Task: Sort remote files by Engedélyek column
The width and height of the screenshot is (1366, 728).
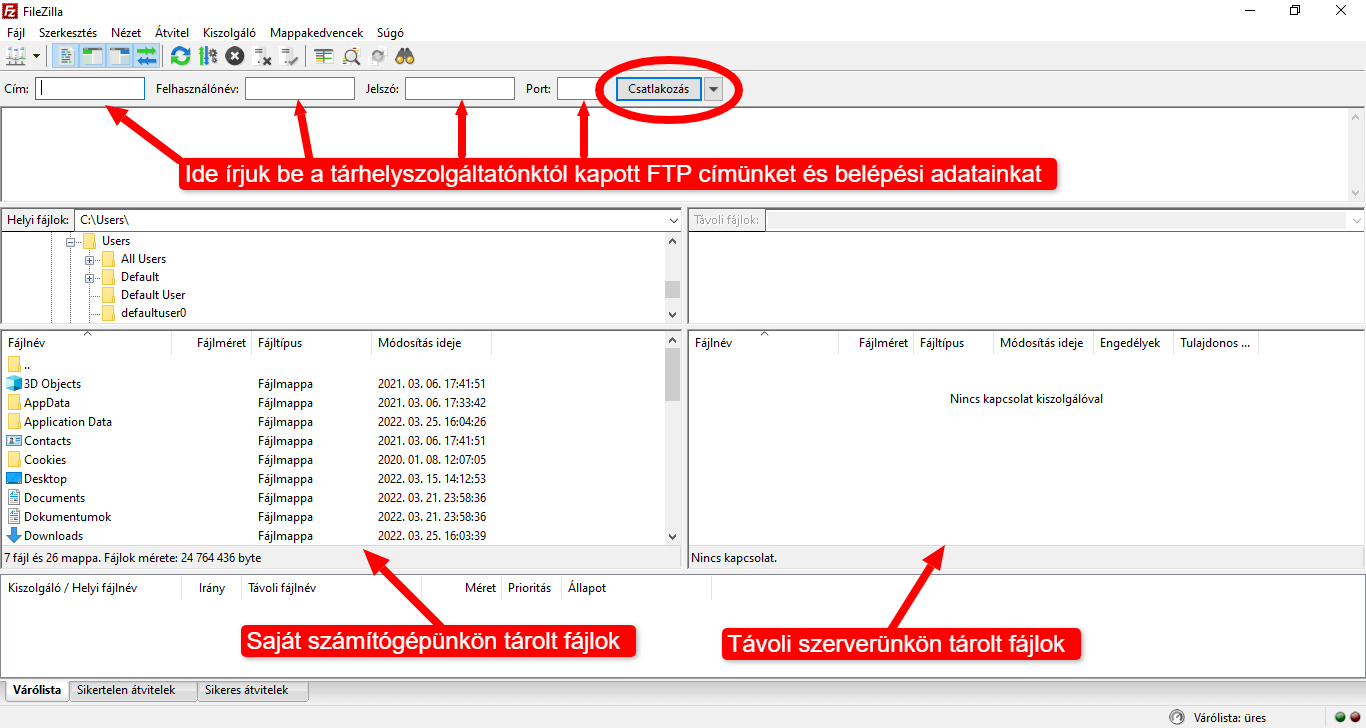Action: (1133, 343)
